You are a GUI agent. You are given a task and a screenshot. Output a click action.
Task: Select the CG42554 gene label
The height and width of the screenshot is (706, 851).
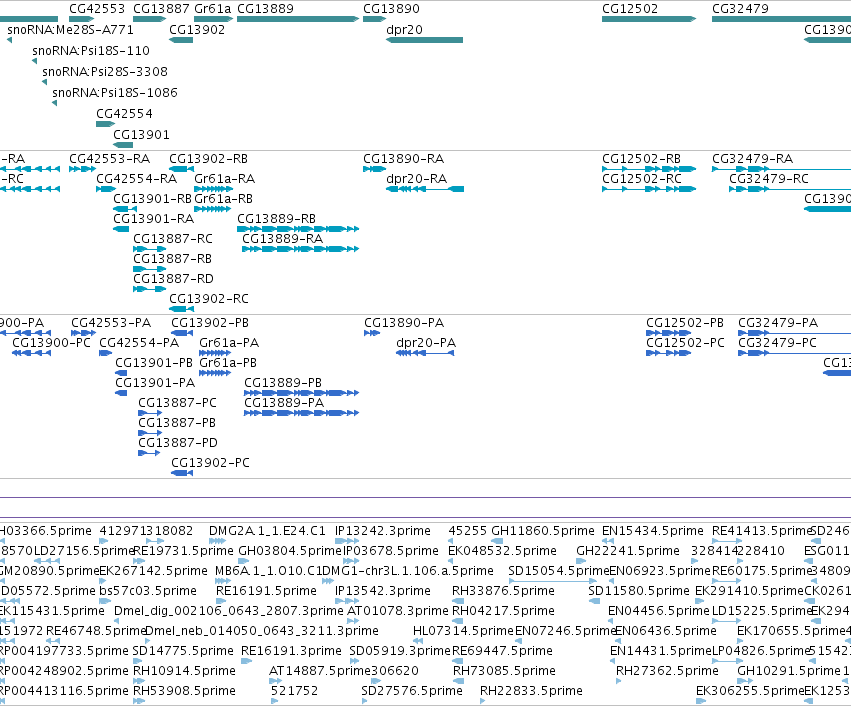point(124,114)
